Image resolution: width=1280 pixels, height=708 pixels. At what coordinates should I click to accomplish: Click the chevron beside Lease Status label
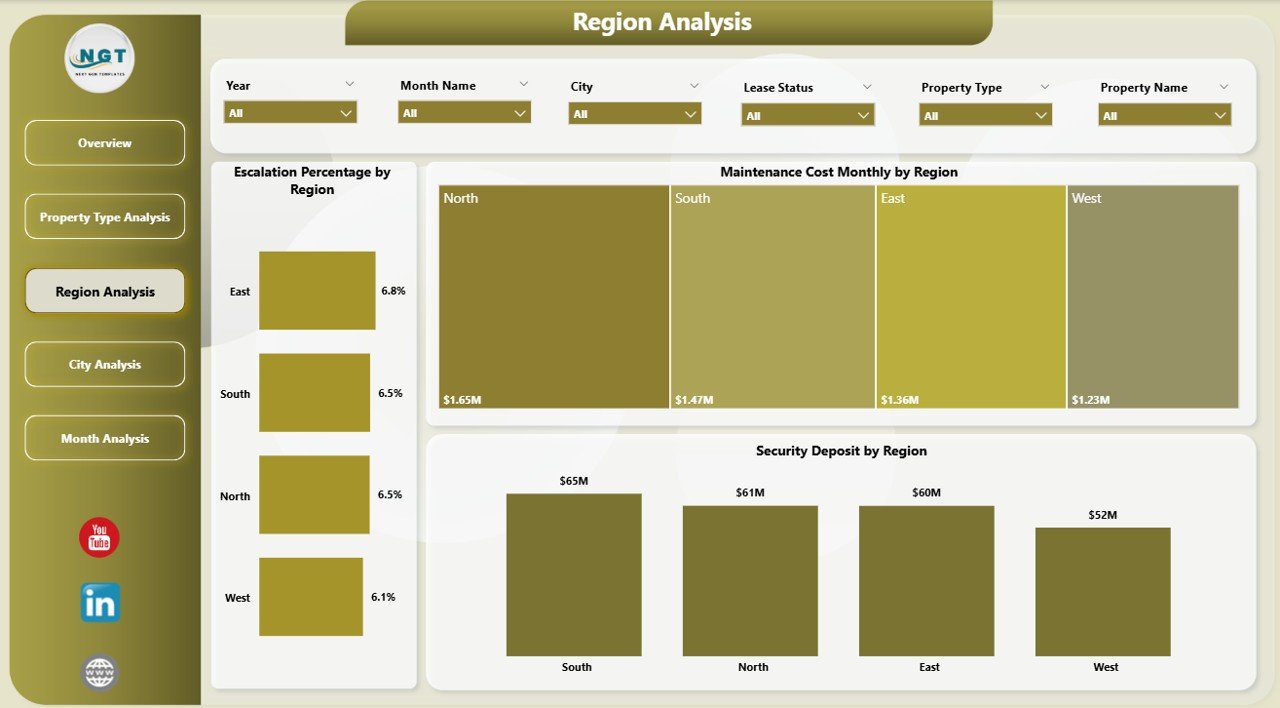(x=867, y=87)
